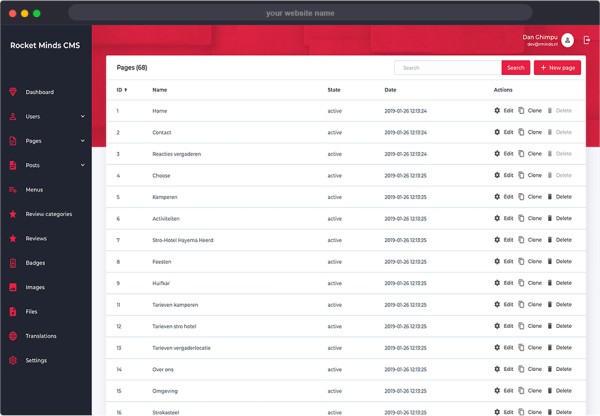Click Dan Ghimpu's profile avatar icon
600x416 pixels.
(x=567, y=40)
